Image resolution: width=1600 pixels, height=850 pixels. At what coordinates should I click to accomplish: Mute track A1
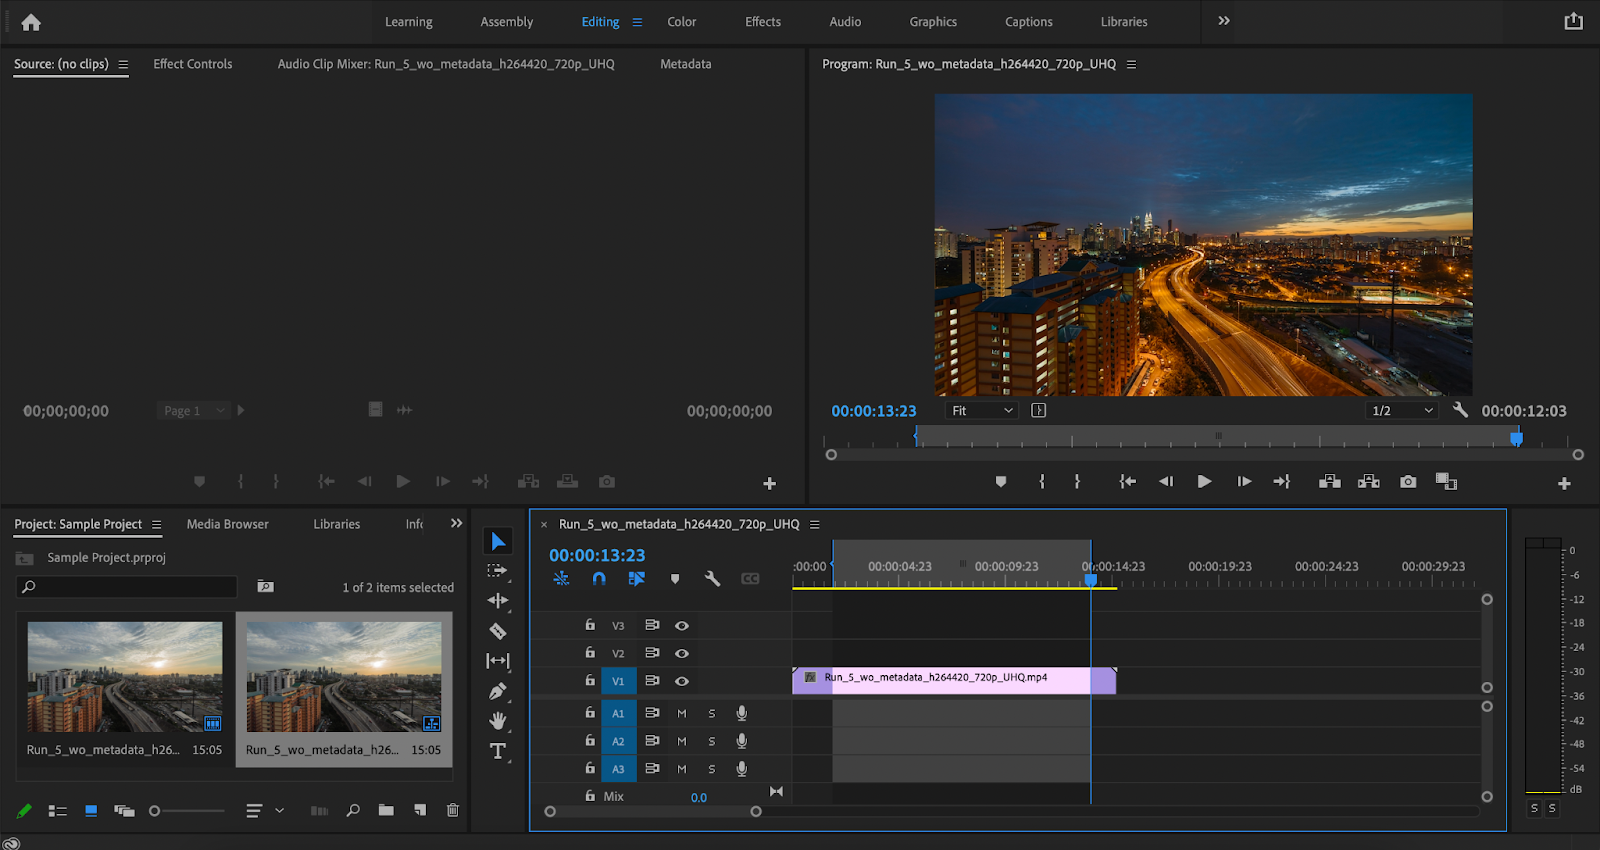pyautogui.click(x=682, y=713)
